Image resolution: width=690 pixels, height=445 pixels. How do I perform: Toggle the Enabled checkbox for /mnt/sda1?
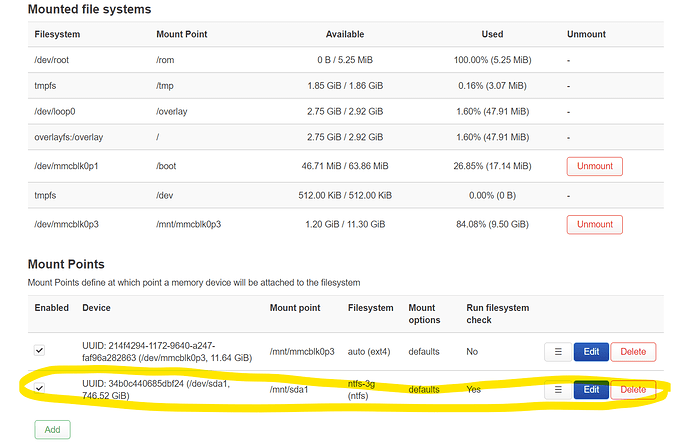[40, 388]
